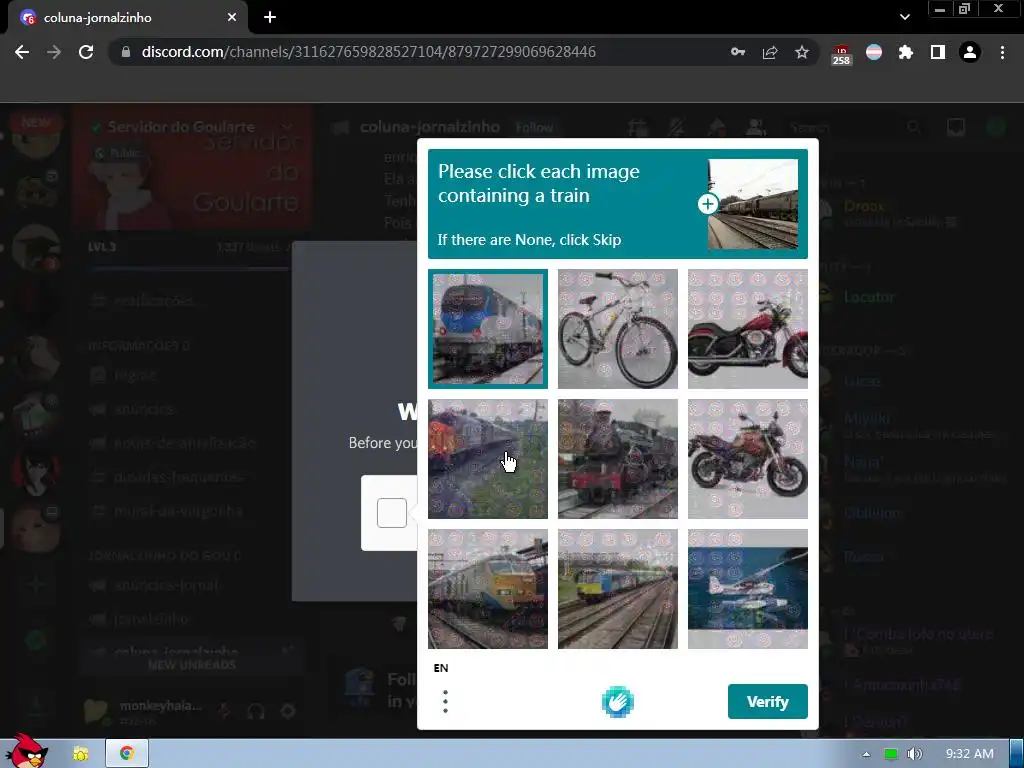The height and width of the screenshot is (768, 1024).
Task: Expand the tab search chevron
Action: tap(904, 17)
